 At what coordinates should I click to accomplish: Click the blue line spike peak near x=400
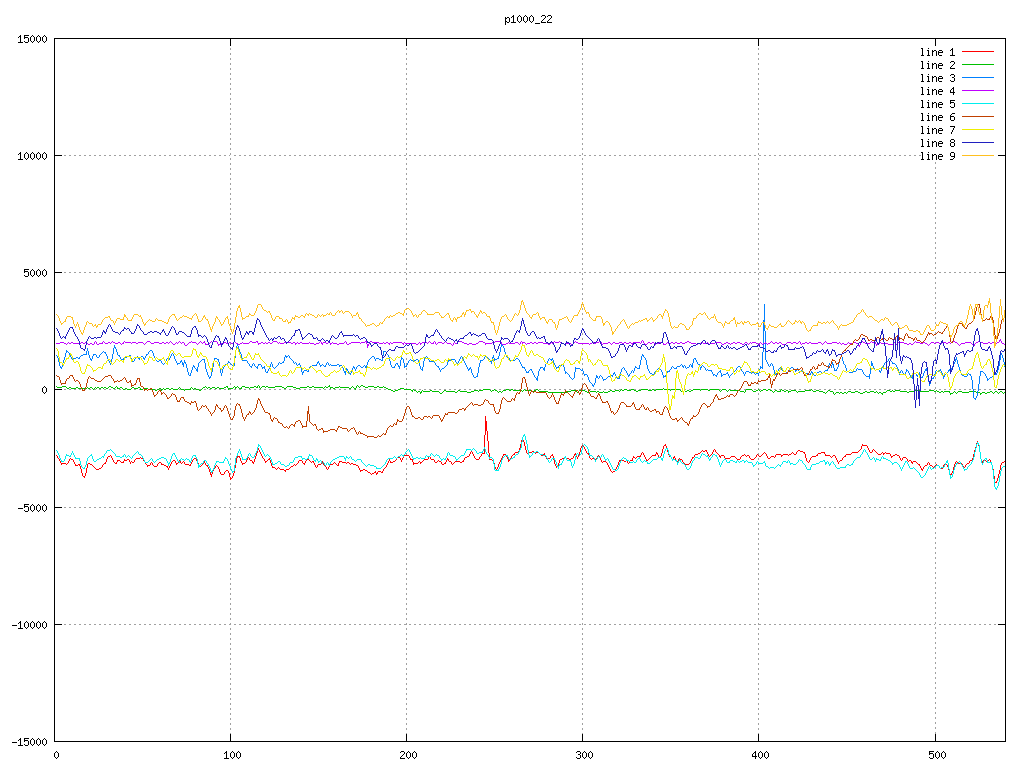point(765,306)
